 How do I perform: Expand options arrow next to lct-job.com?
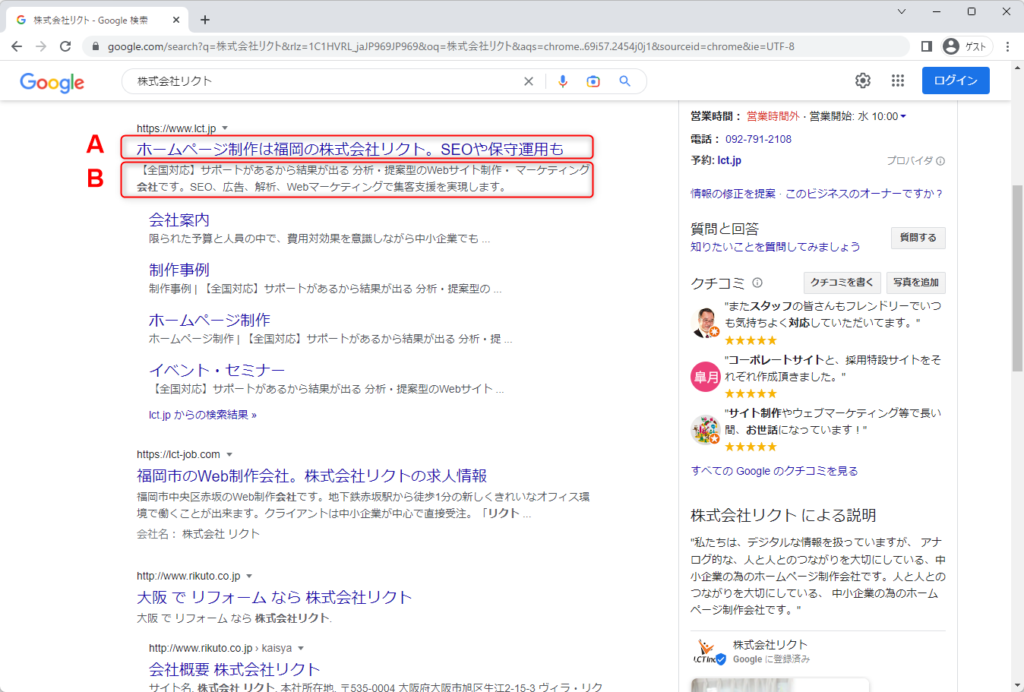coord(229,455)
